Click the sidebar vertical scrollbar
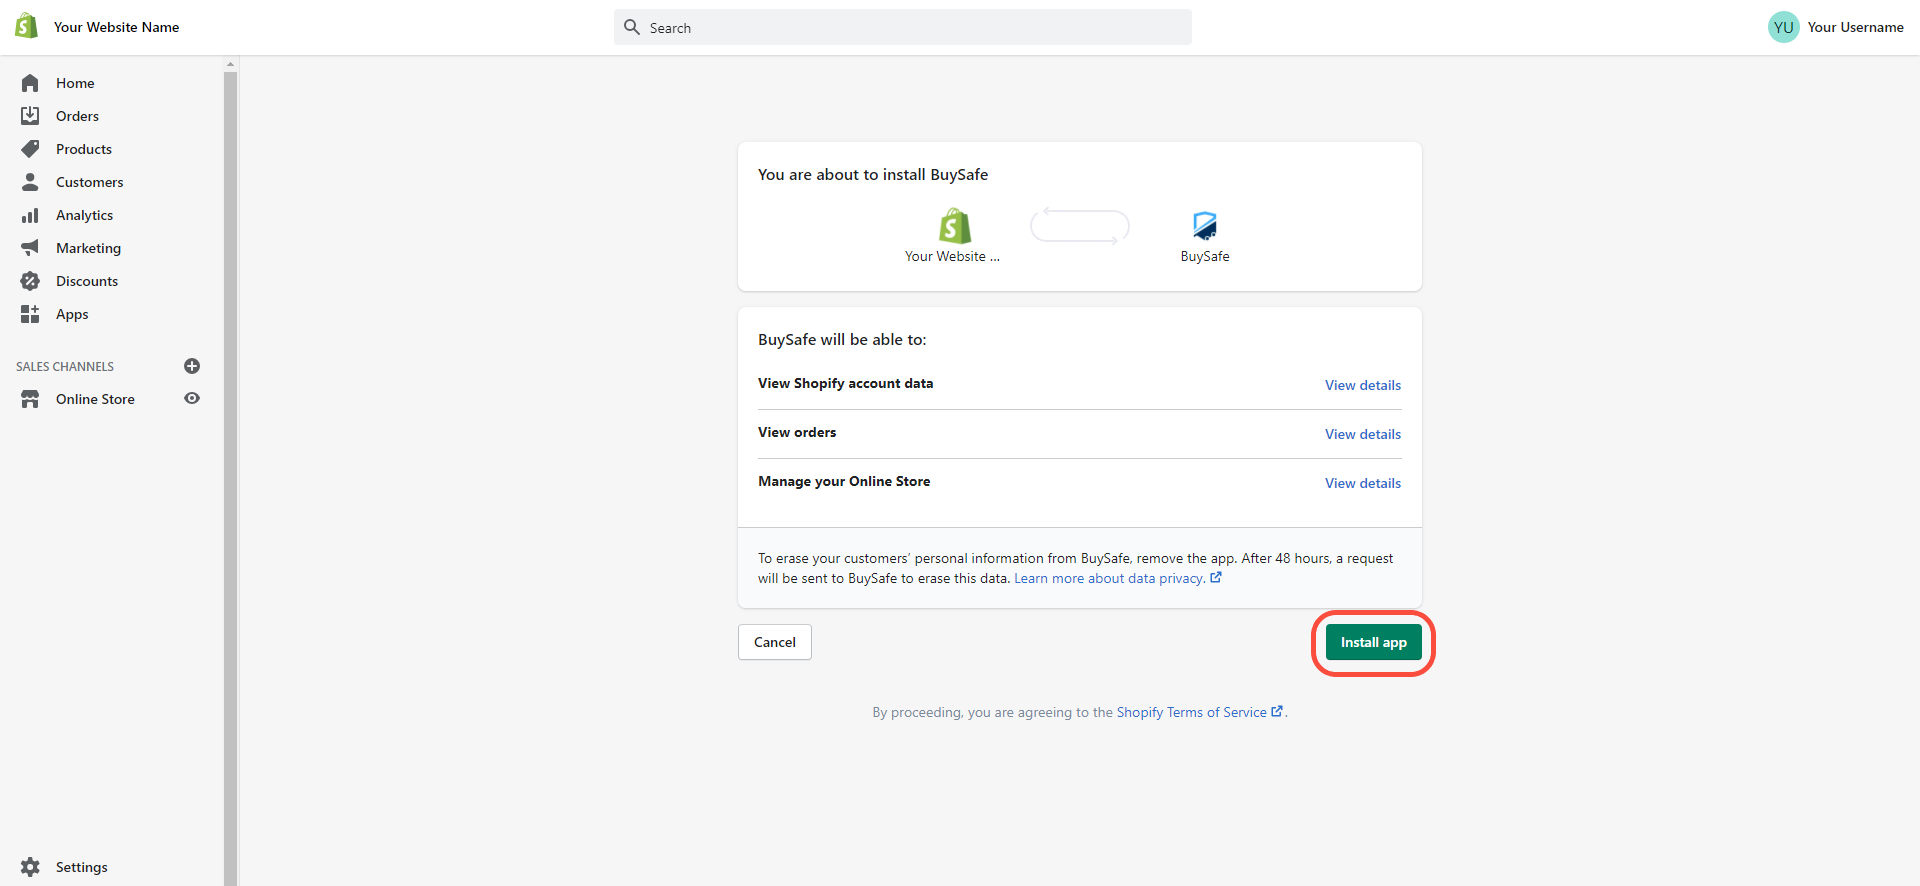 pos(230,478)
